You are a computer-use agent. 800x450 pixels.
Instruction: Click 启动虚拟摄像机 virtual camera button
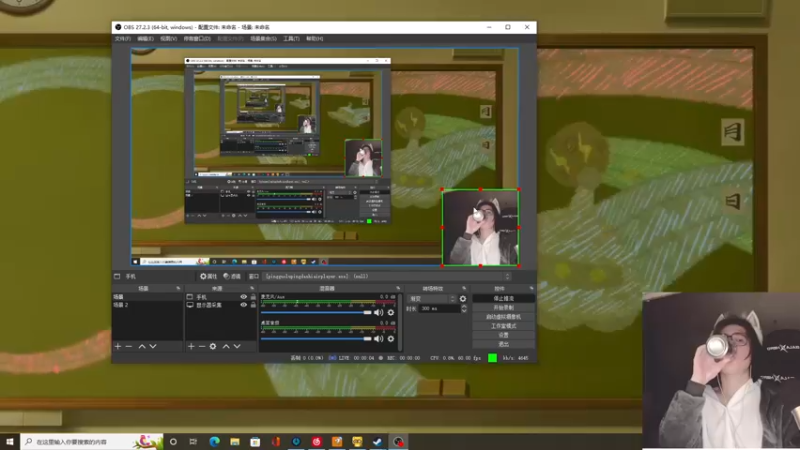point(504,317)
